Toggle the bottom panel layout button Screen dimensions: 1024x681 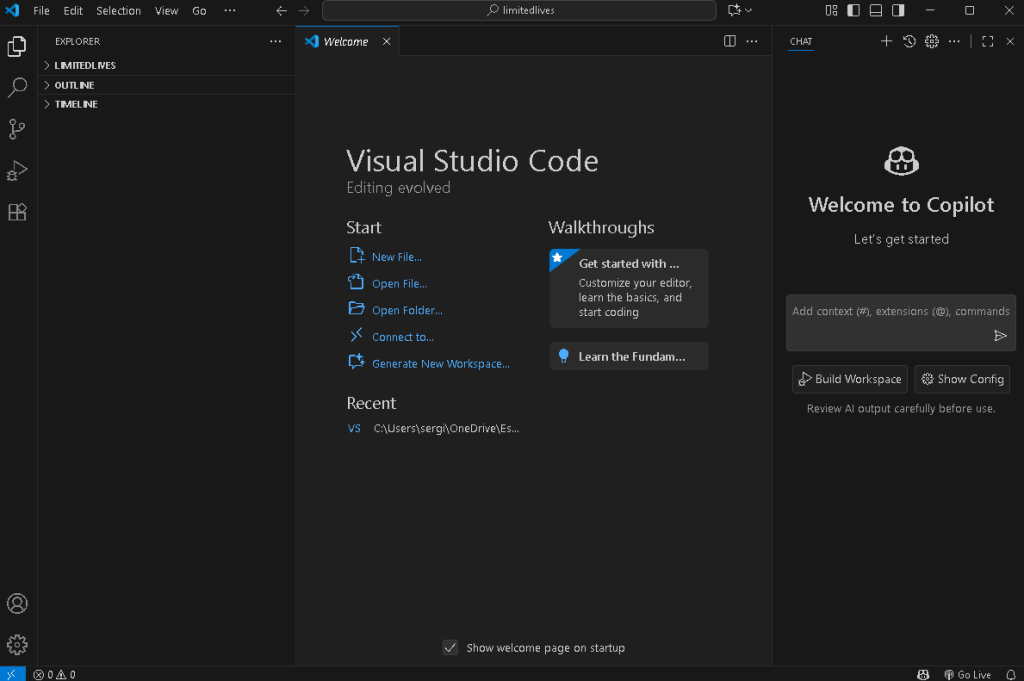click(876, 11)
